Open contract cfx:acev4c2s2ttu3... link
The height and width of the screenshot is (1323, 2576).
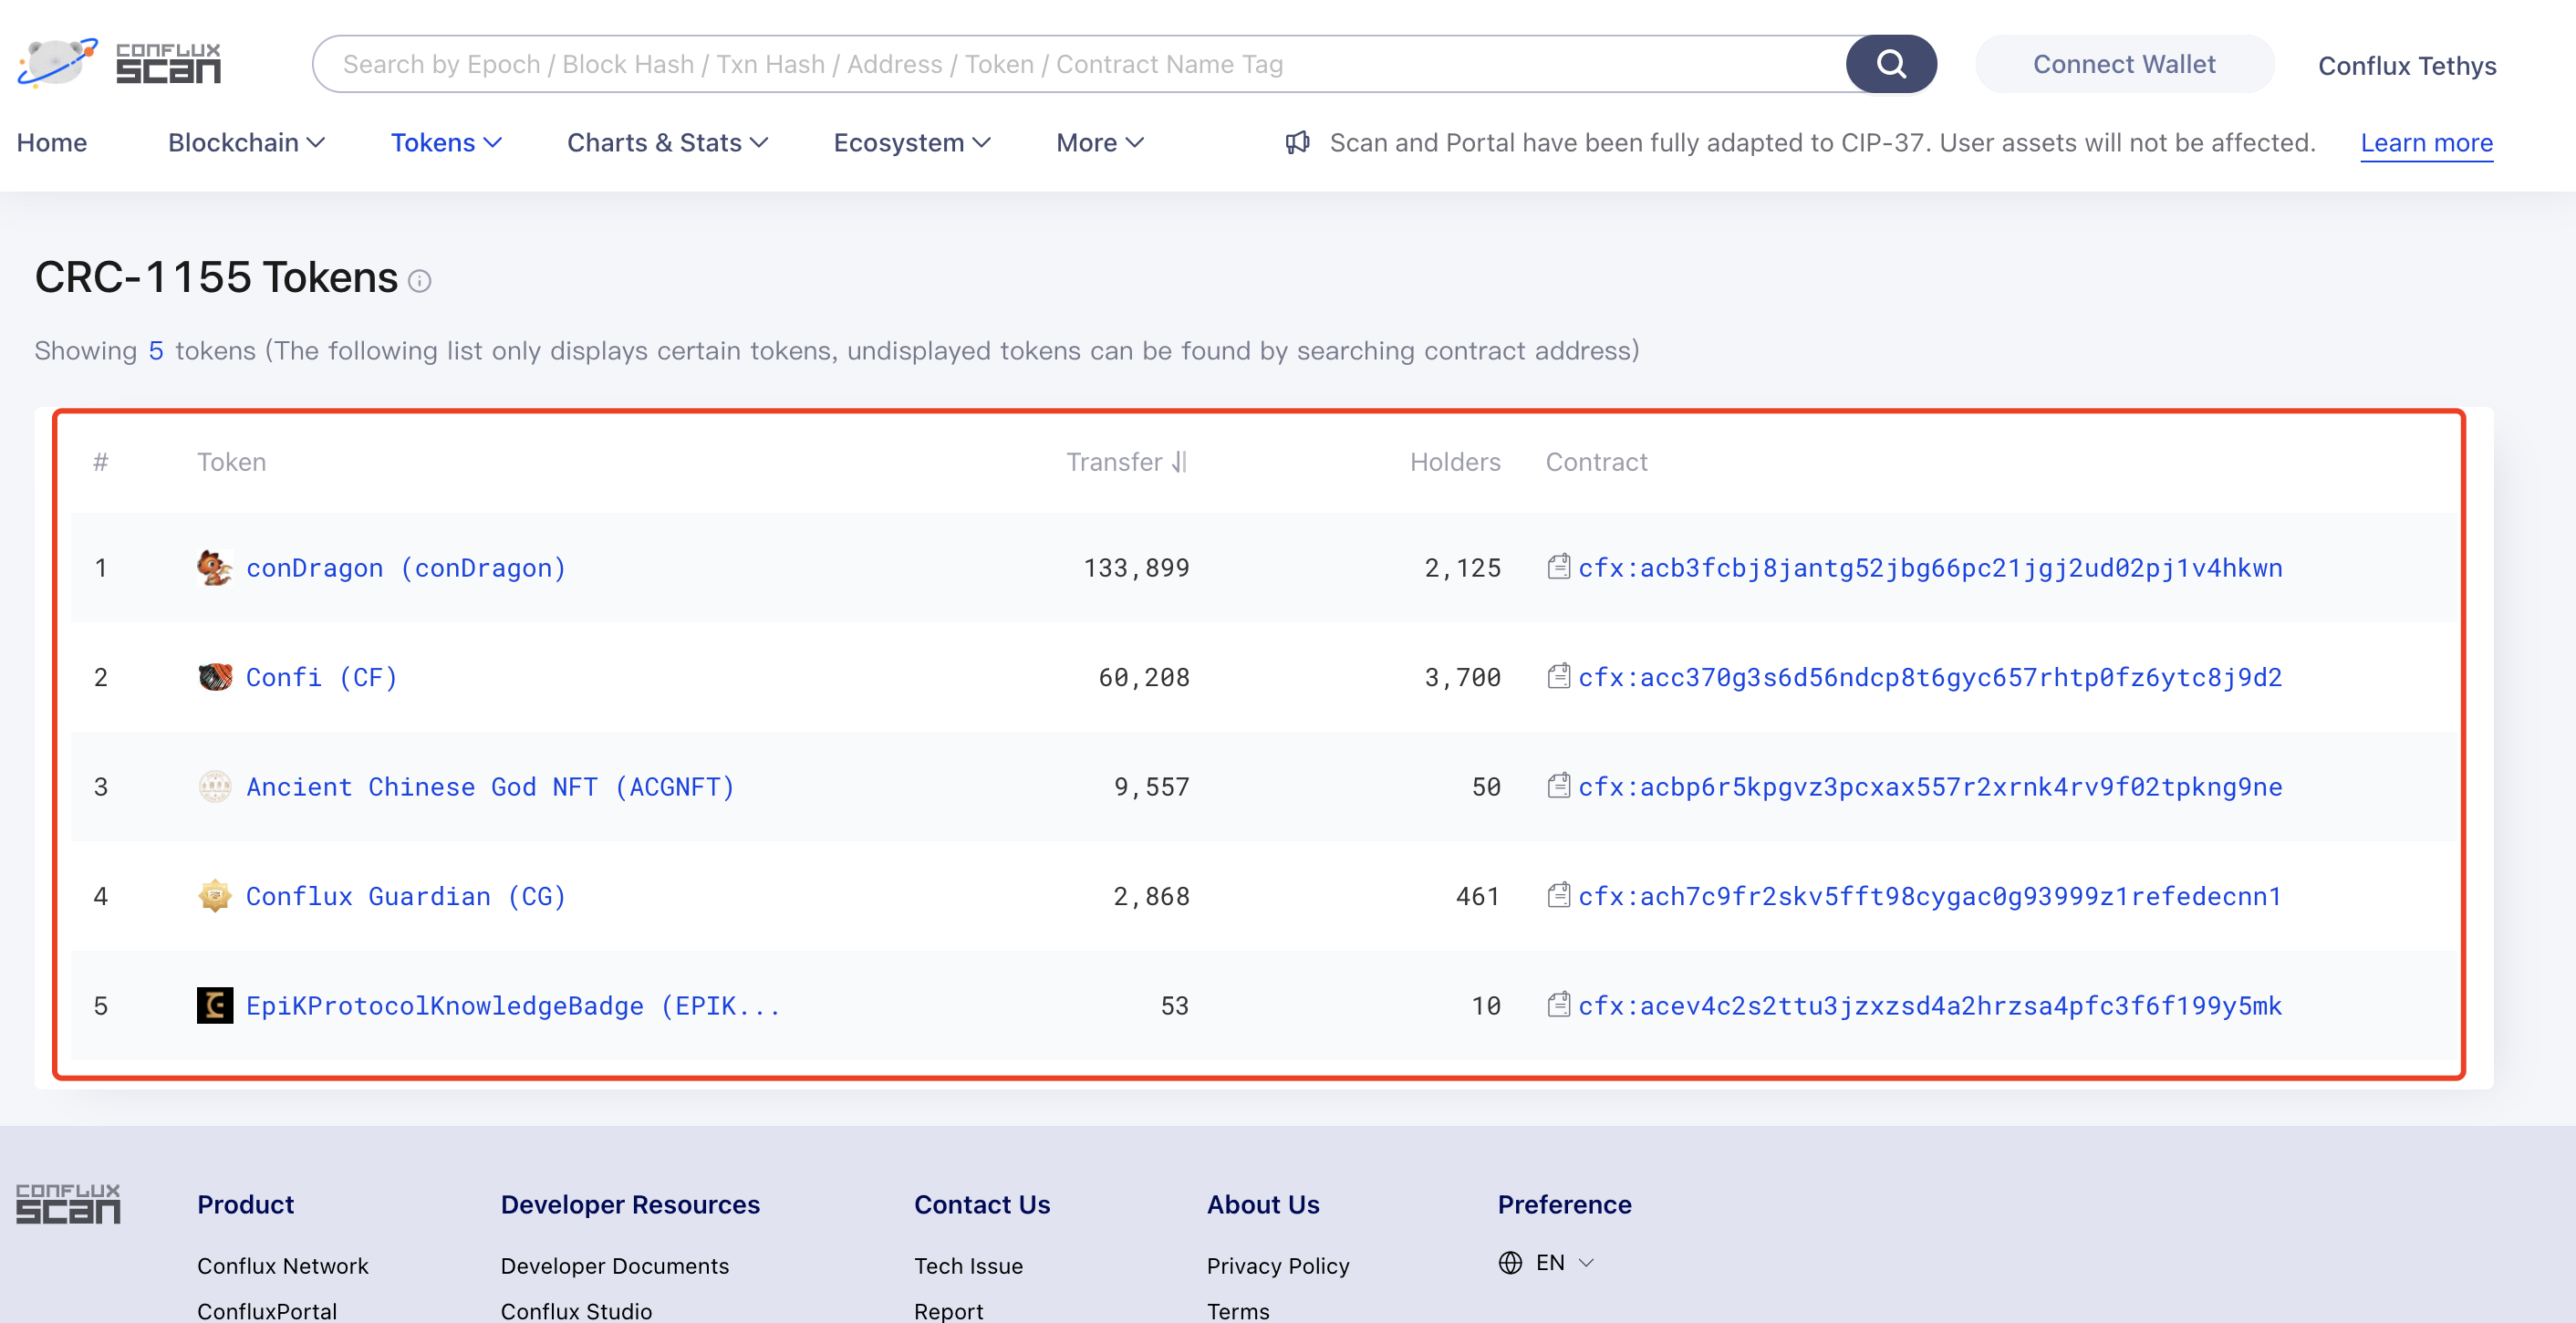click(1930, 1005)
